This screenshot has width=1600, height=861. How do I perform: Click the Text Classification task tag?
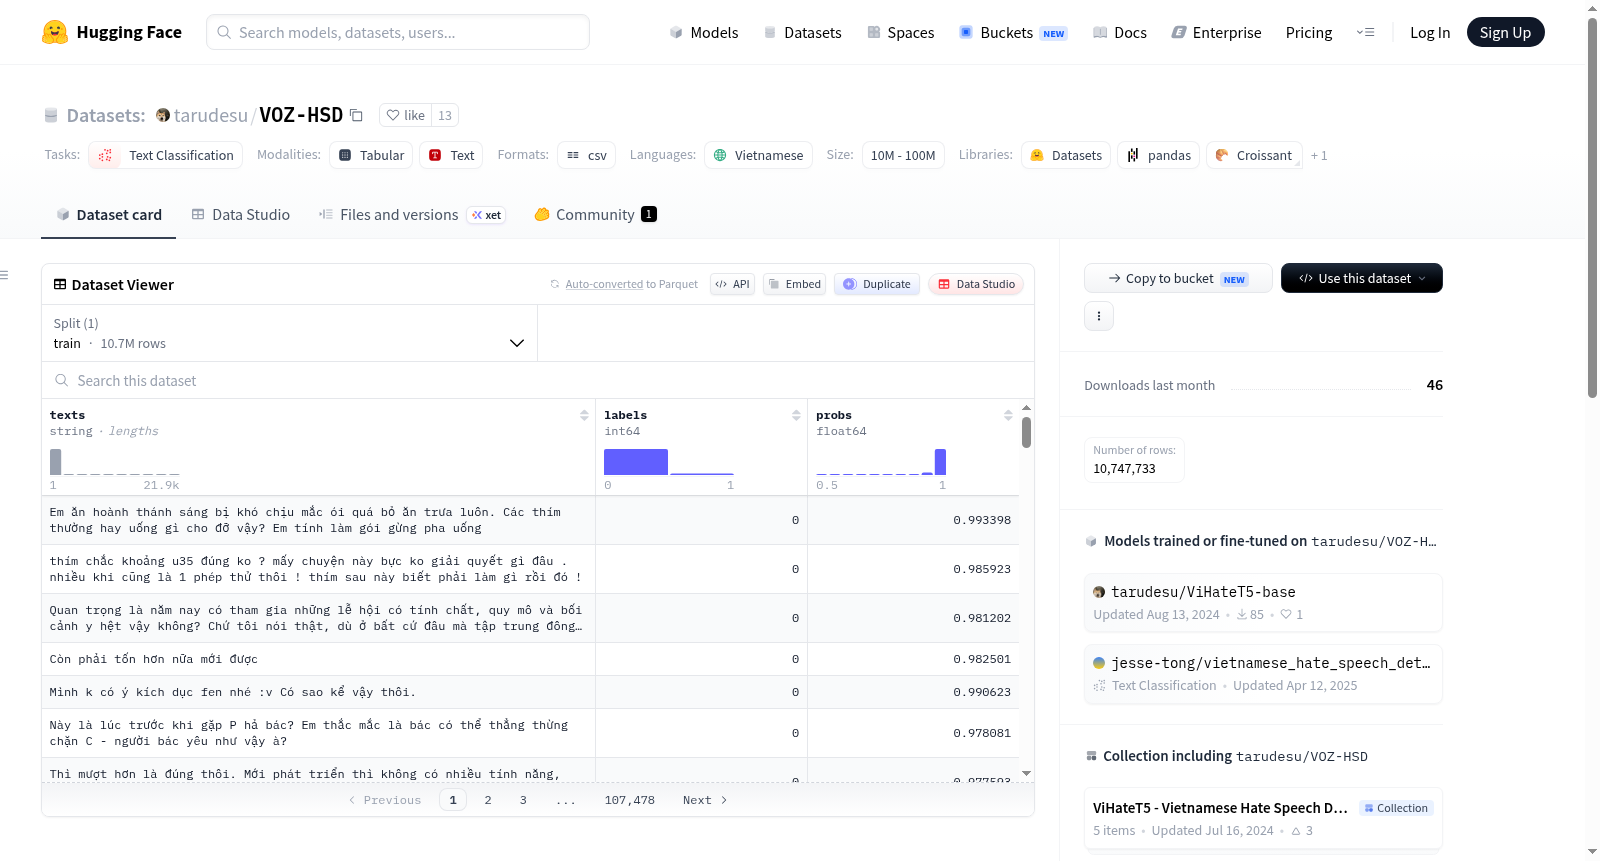click(166, 155)
